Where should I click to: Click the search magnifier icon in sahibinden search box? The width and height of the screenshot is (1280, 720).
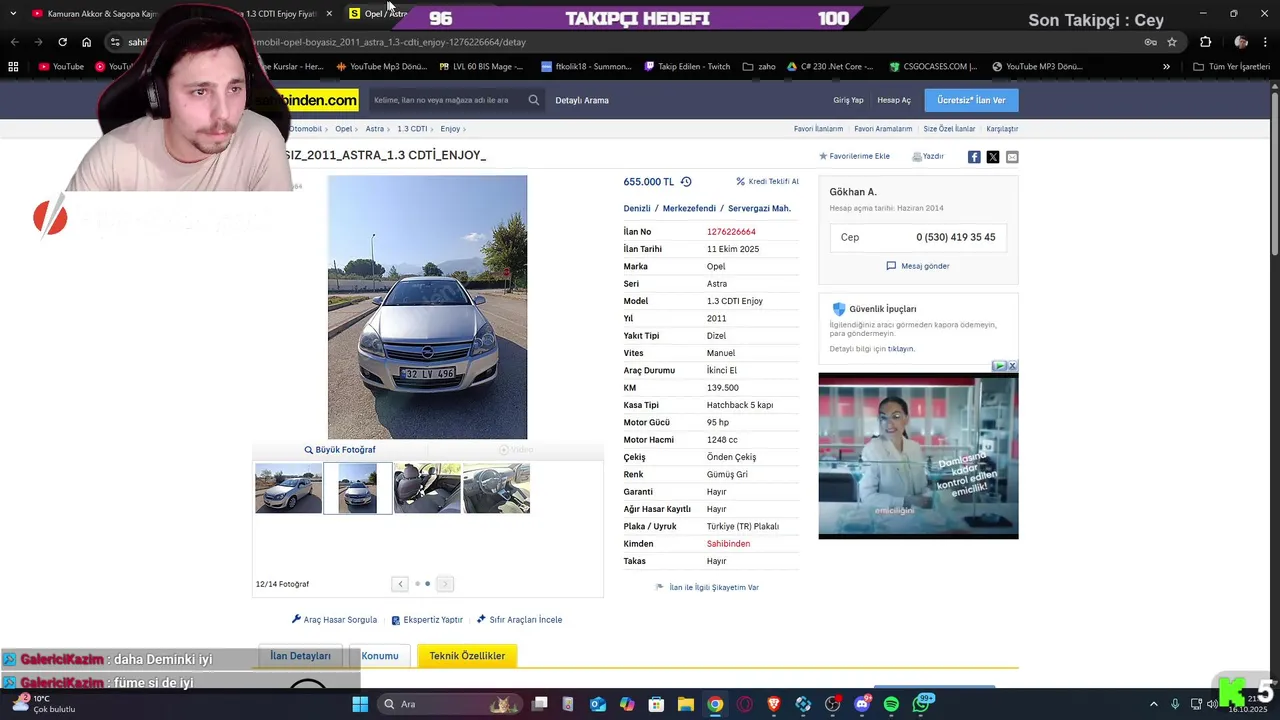[x=533, y=100]
